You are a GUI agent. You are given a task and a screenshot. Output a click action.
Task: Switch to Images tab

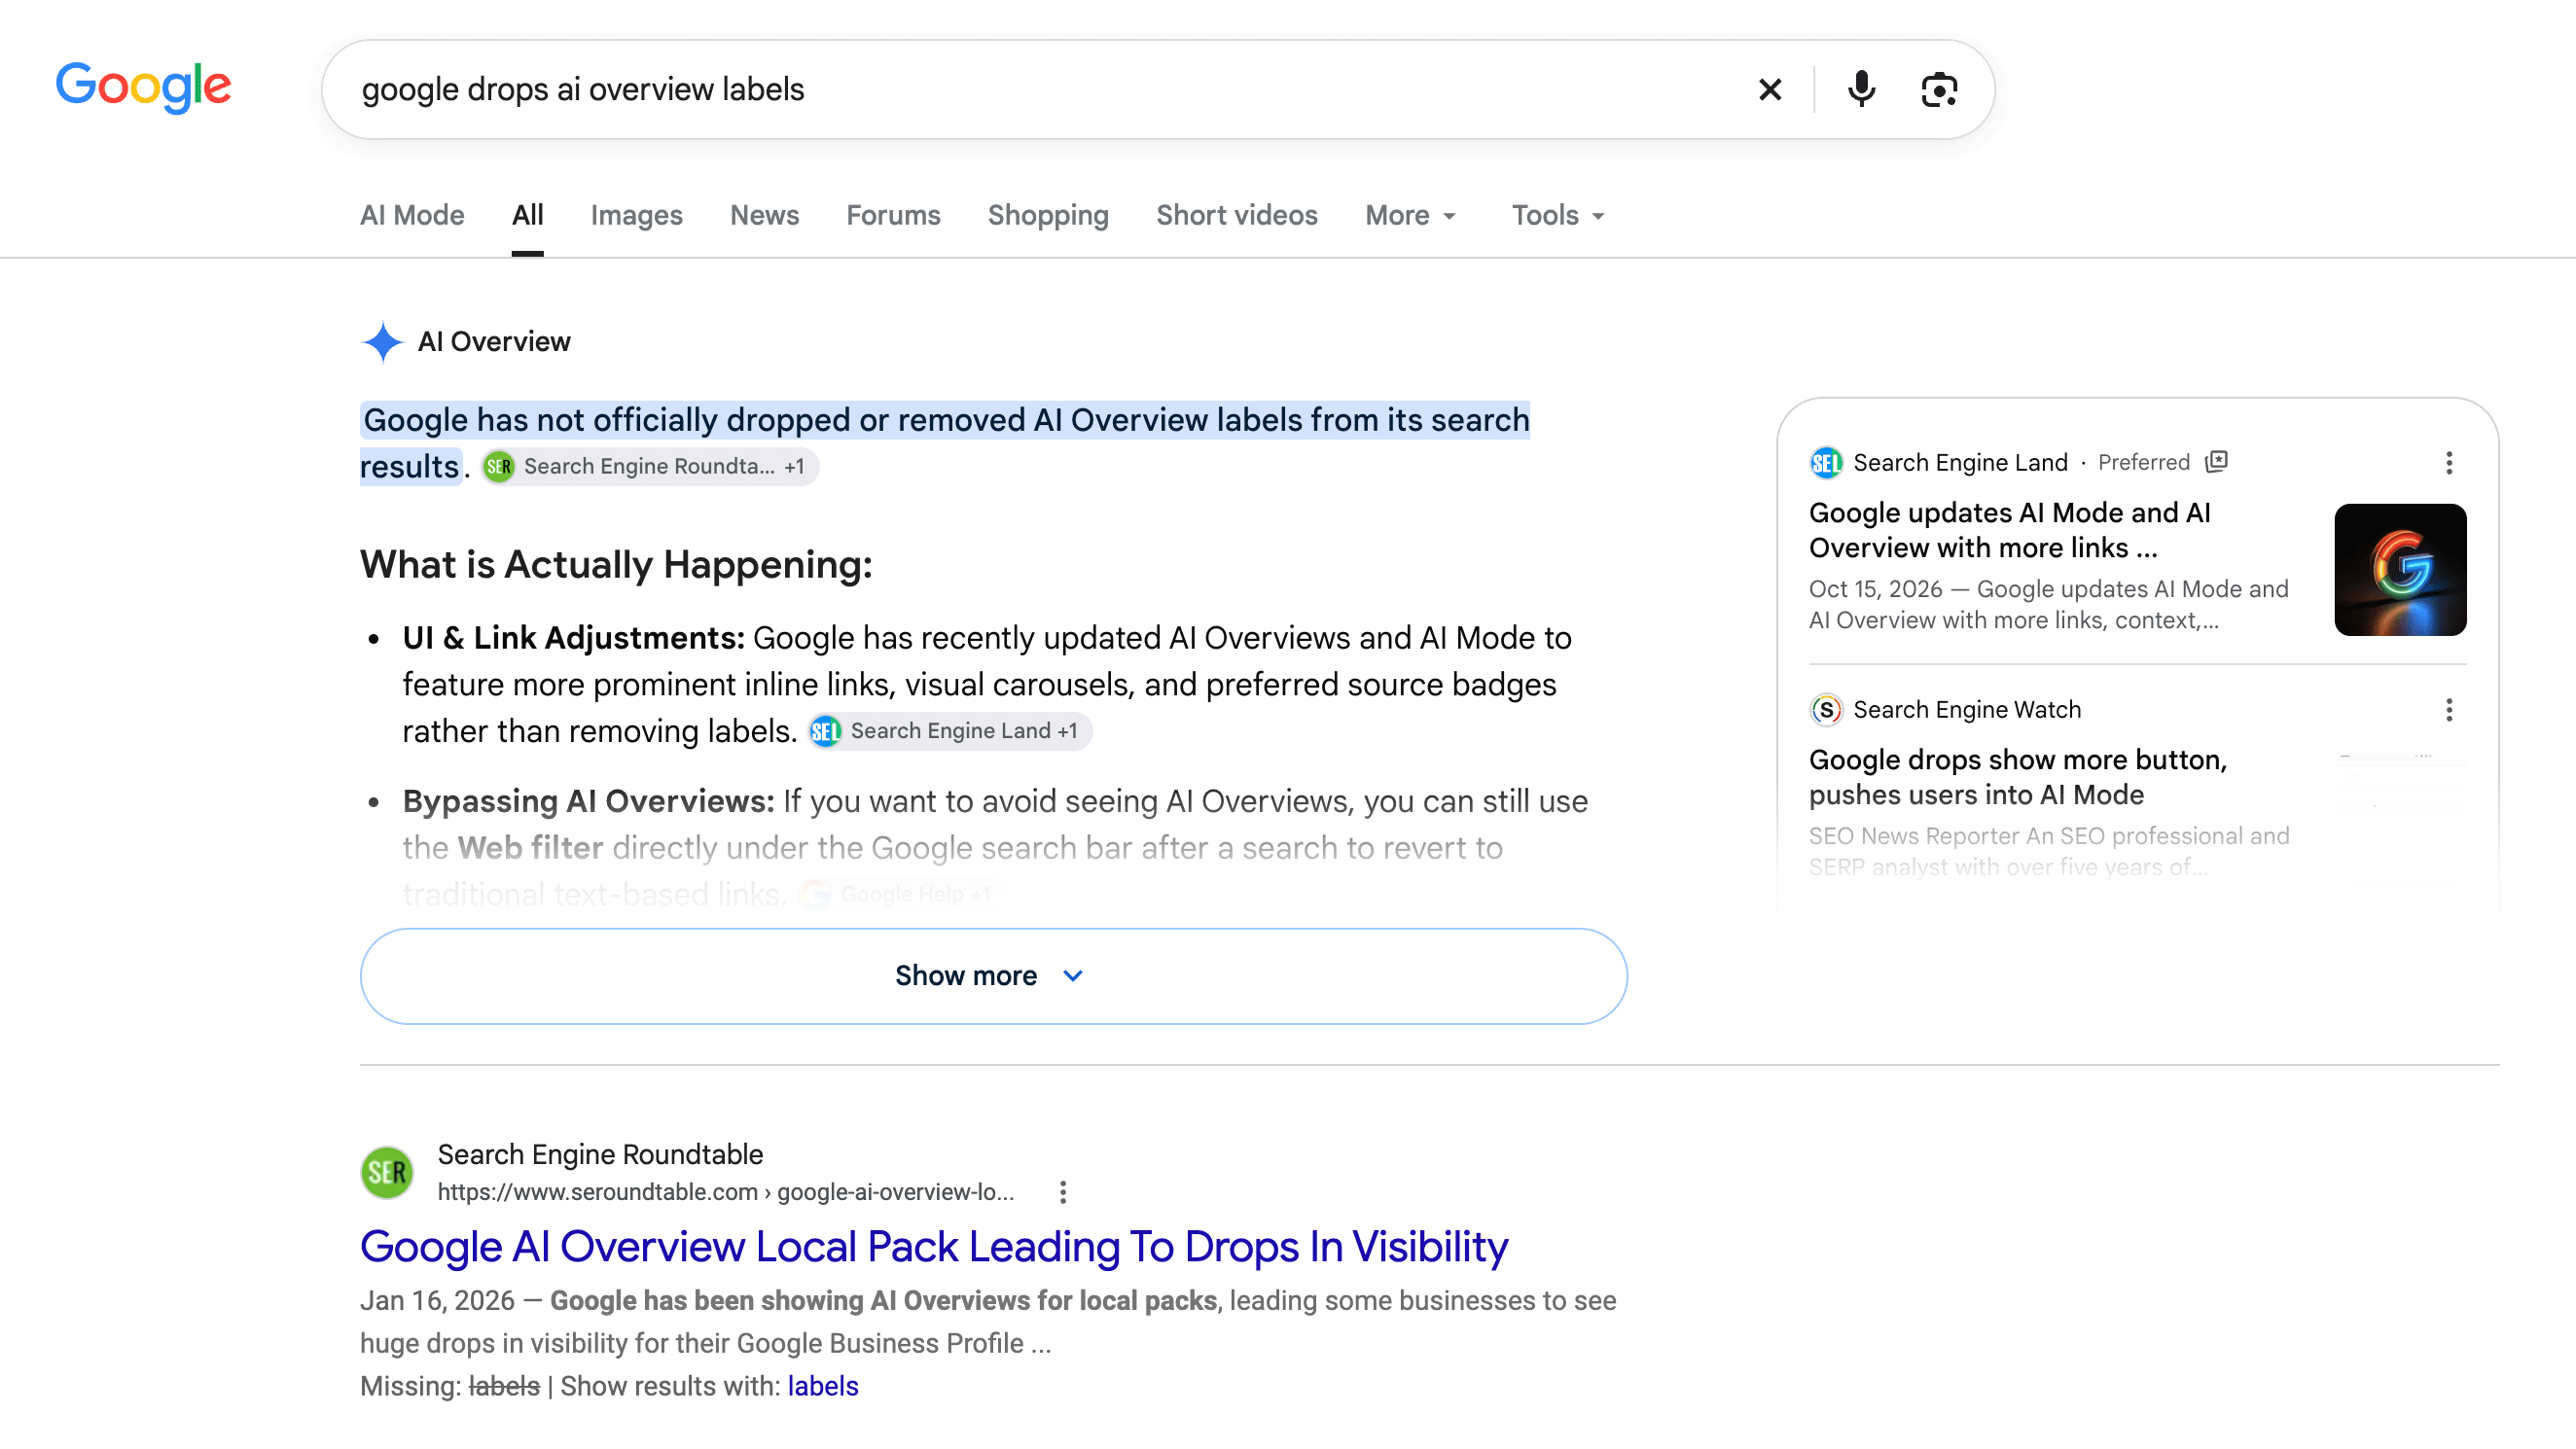click(x=636, y=215)
